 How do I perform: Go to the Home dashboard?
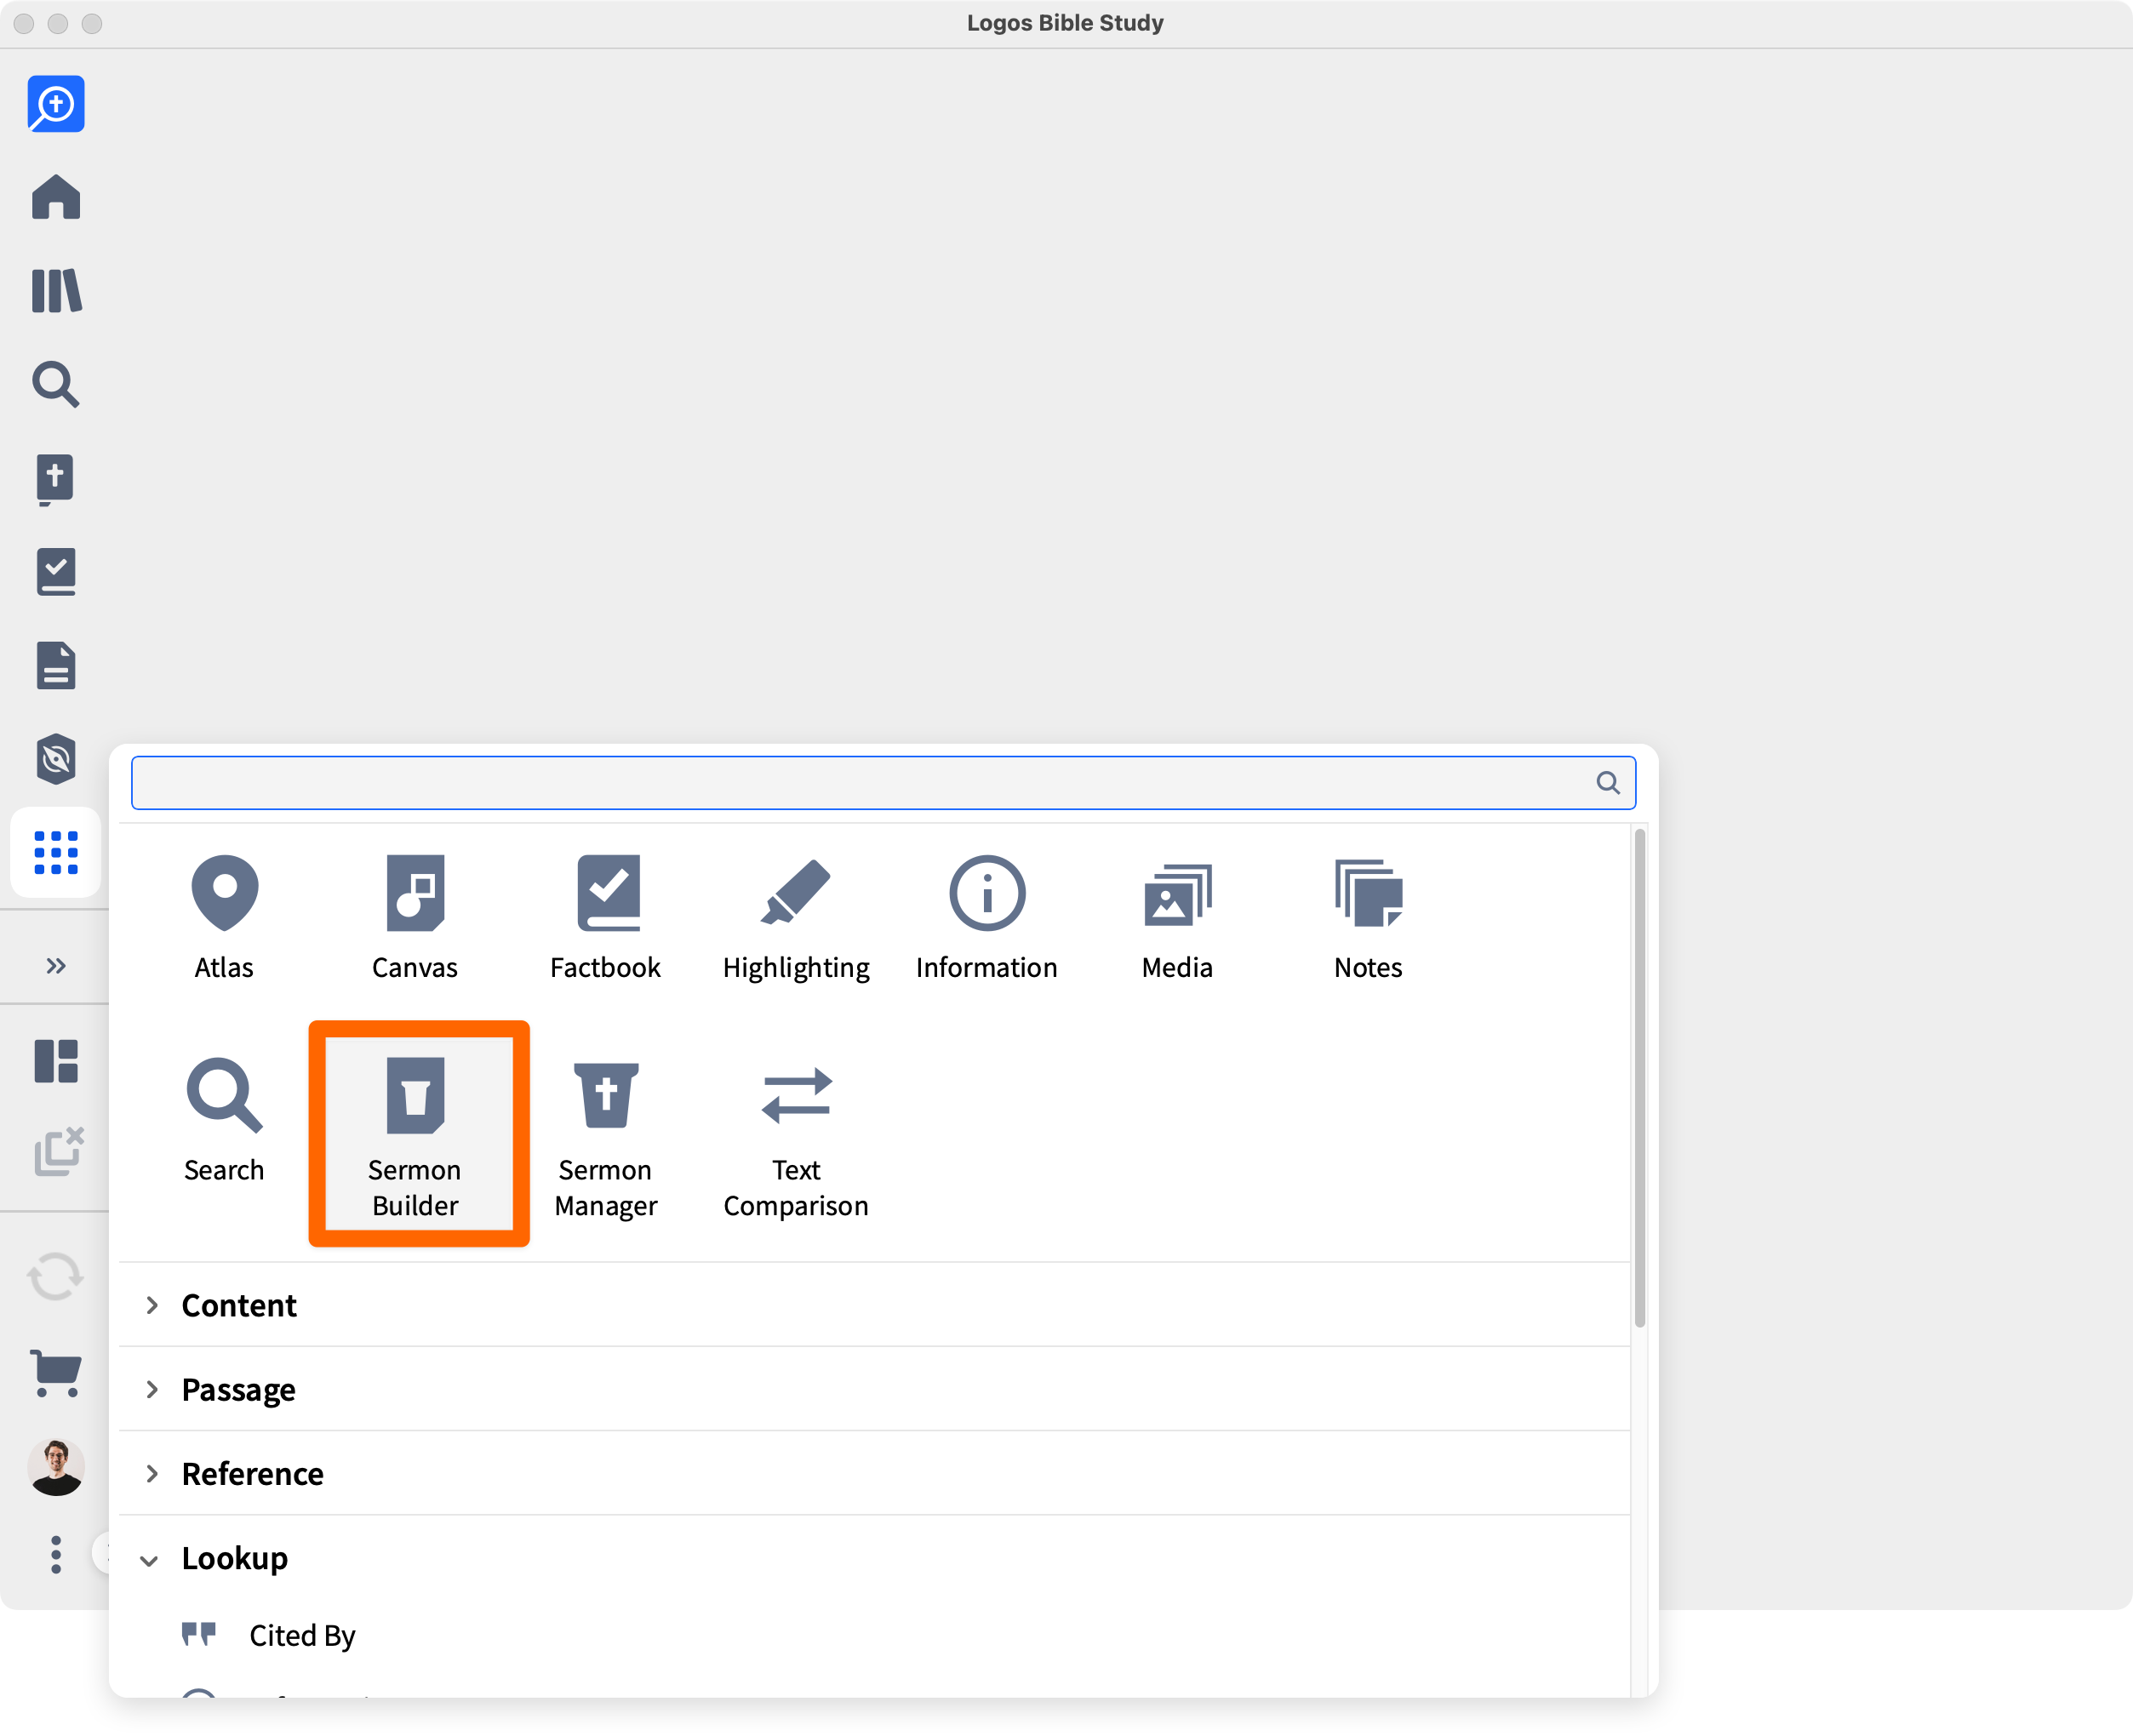56,197
